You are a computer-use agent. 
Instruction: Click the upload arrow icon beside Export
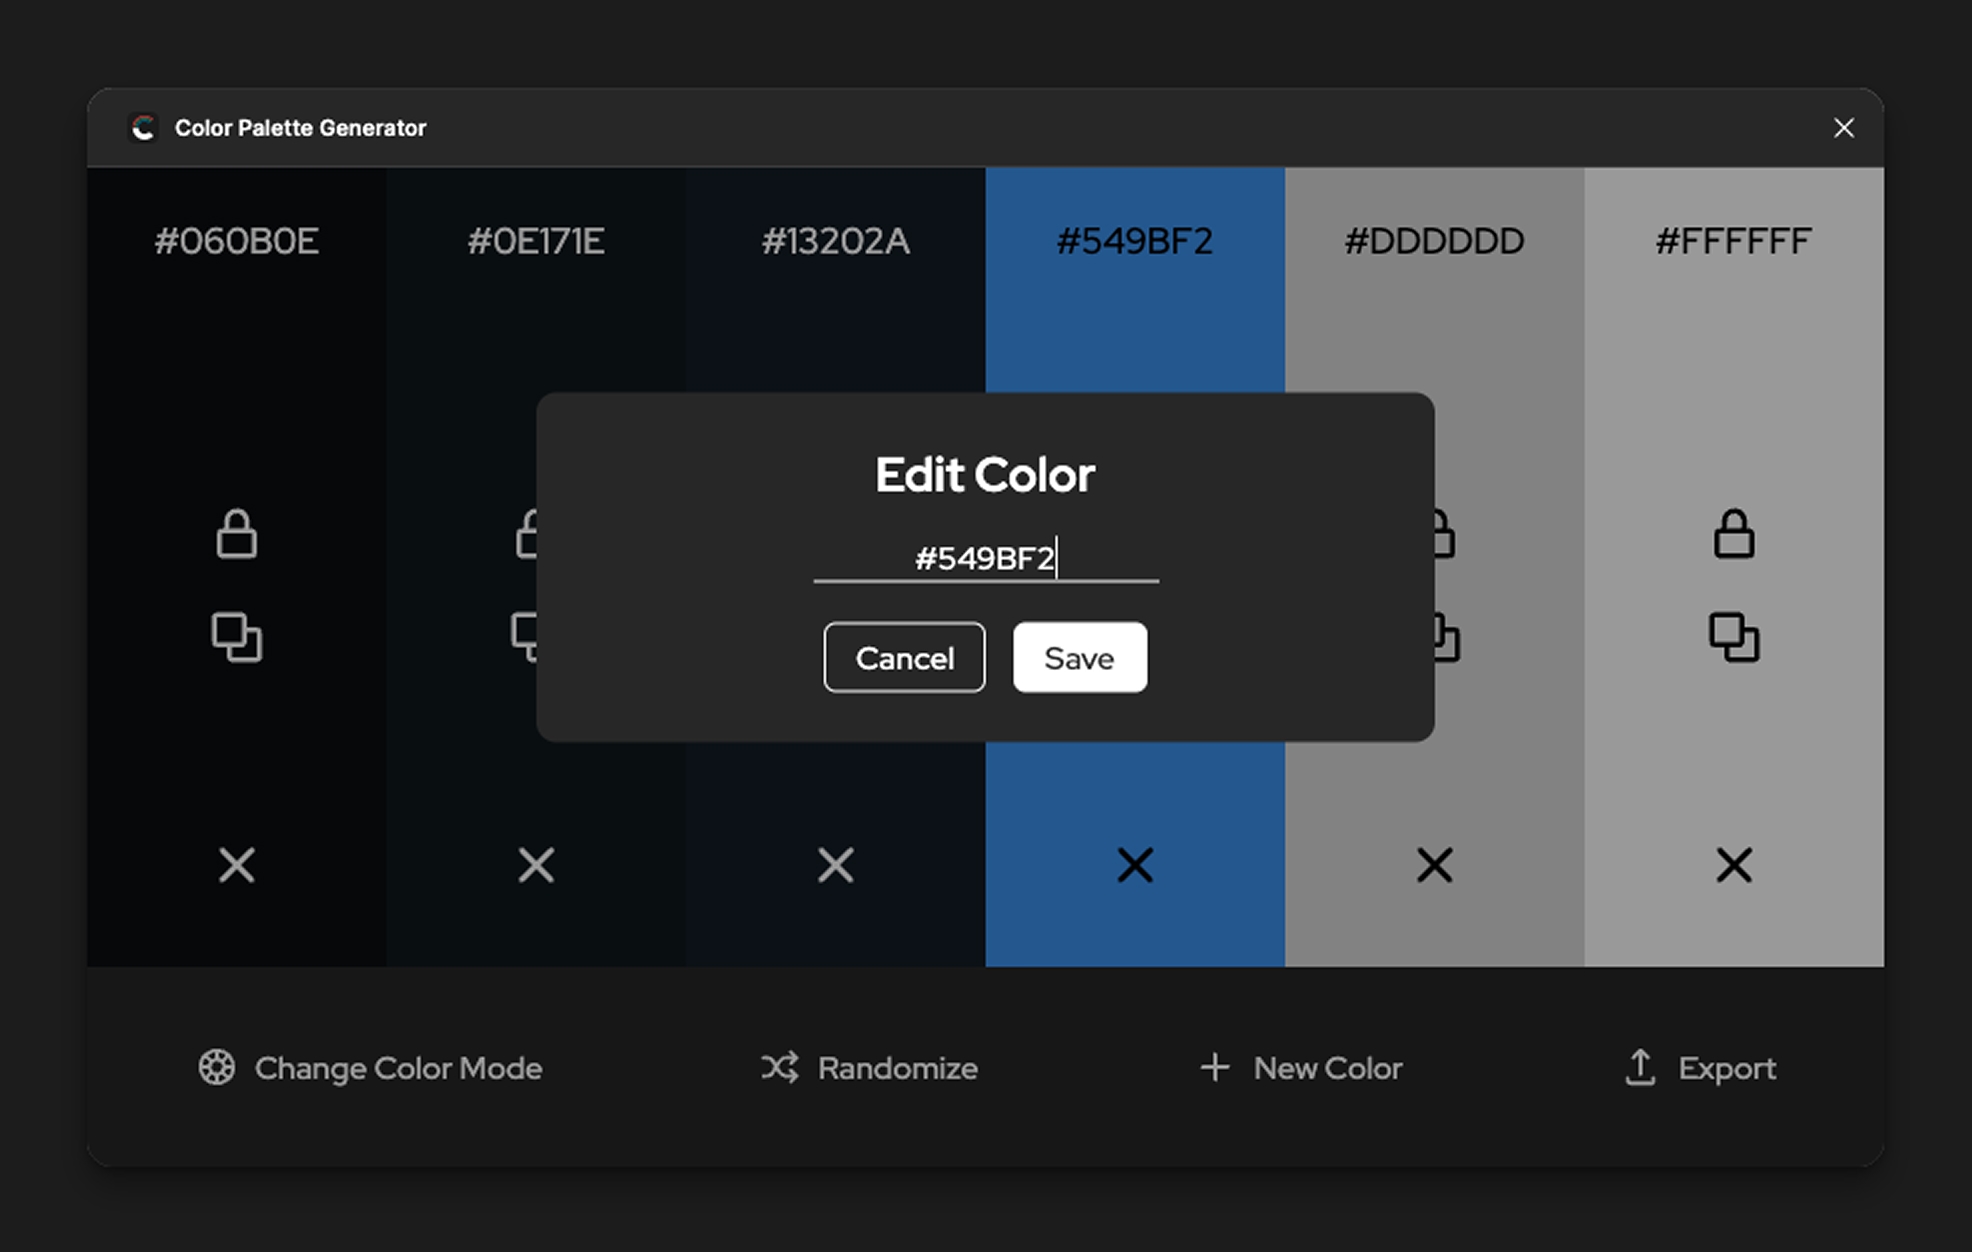click(x=1638, y=1068)
